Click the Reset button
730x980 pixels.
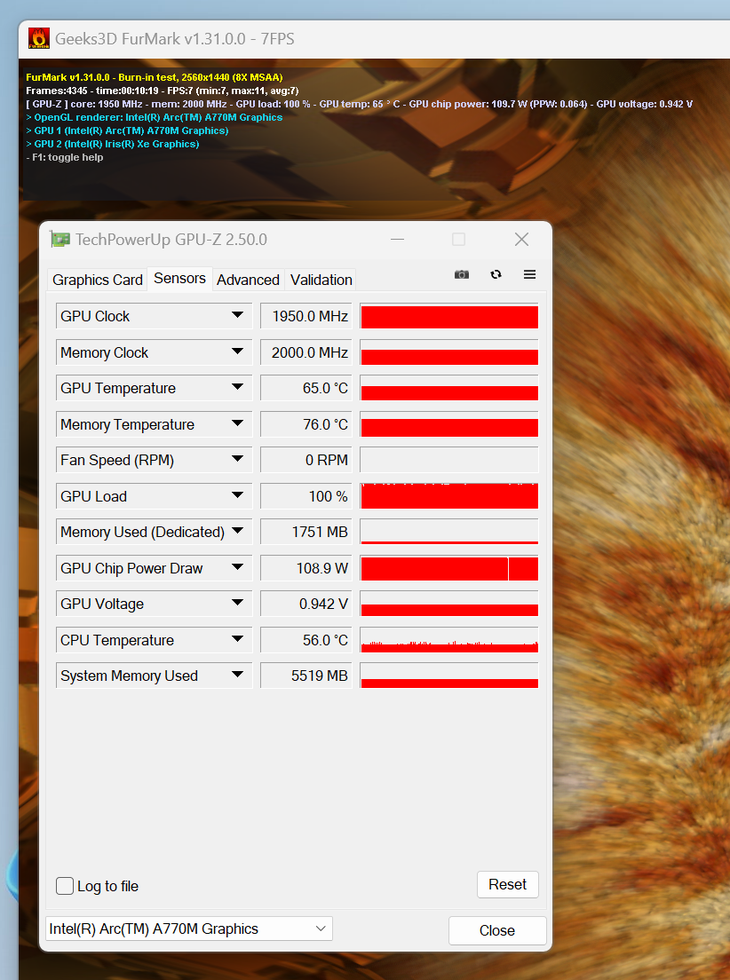click(x=508, y=884)
